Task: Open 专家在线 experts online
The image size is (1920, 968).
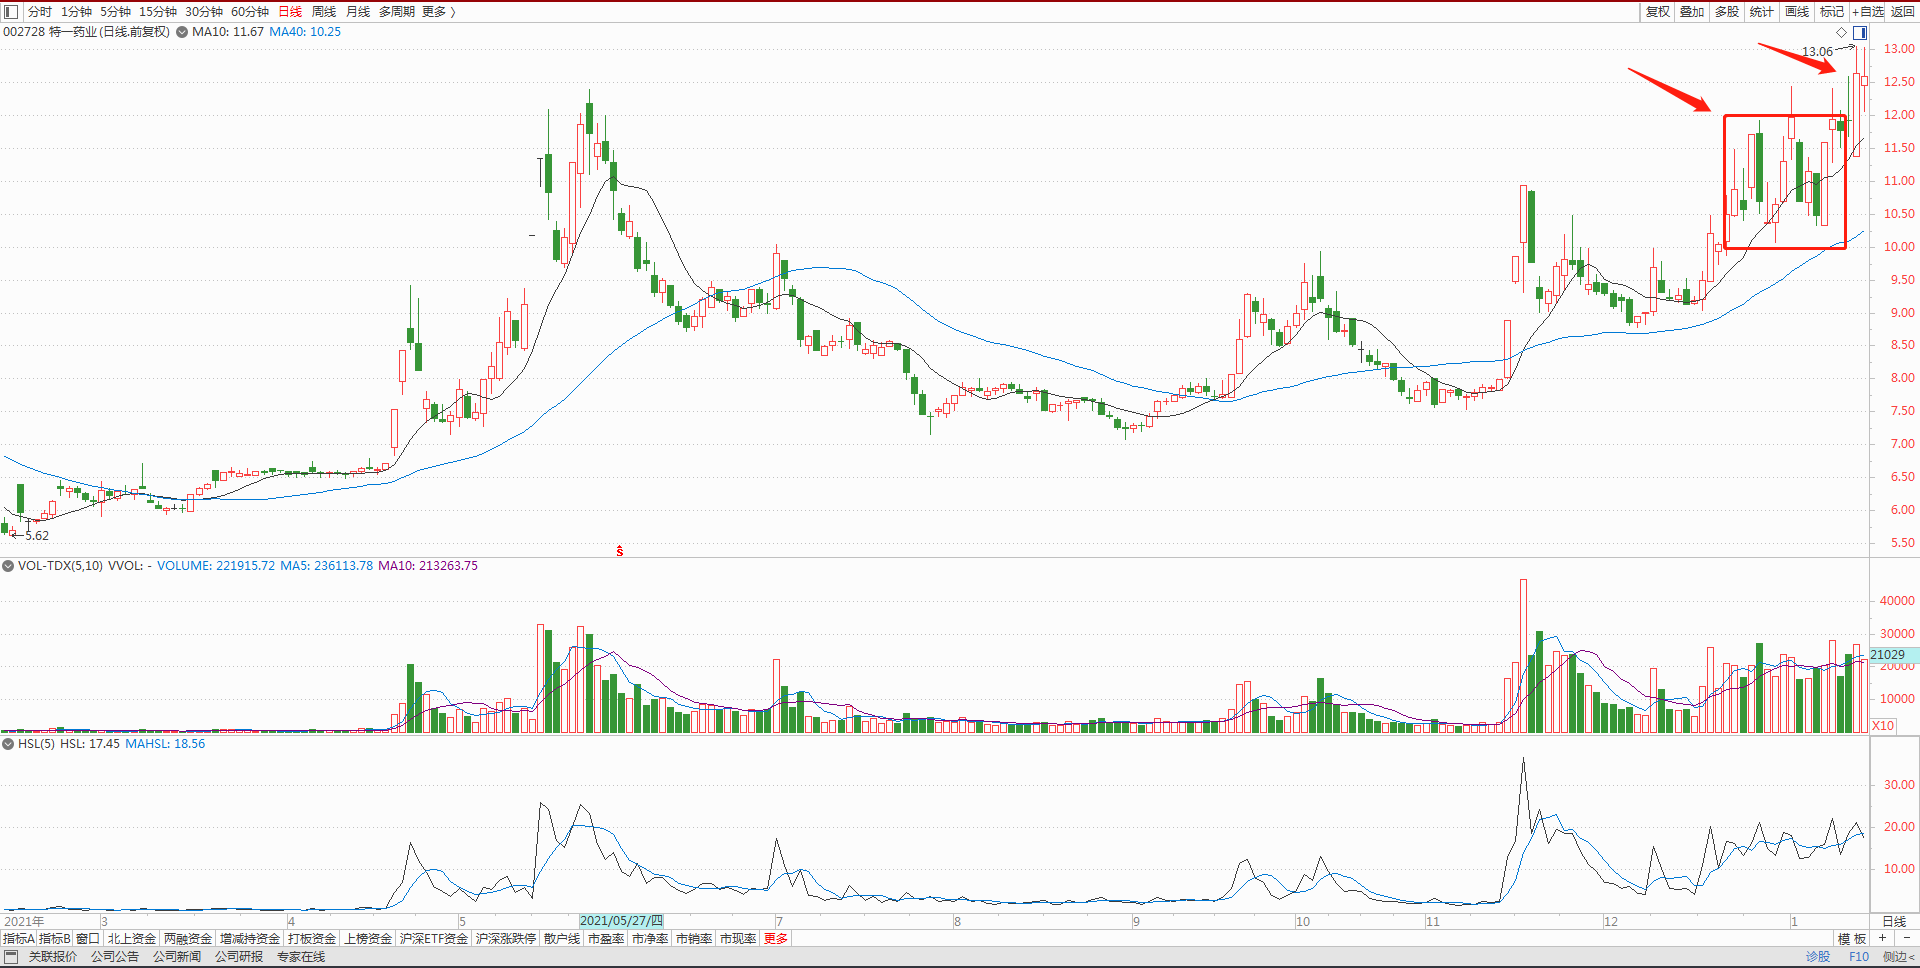Action: (301, 957)
